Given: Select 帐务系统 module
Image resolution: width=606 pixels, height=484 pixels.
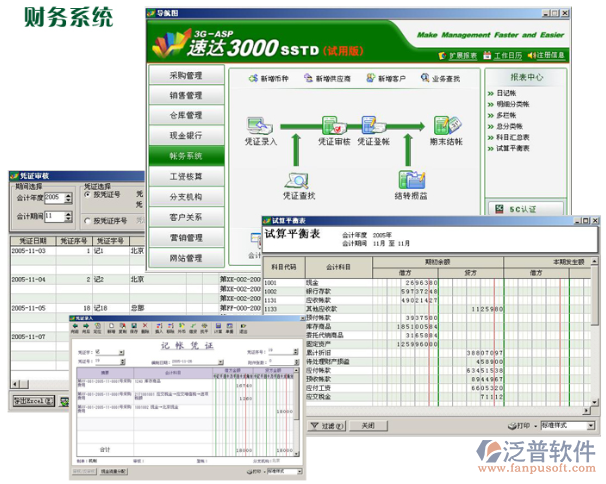Looking at the screenshot, I should [186, 156].
